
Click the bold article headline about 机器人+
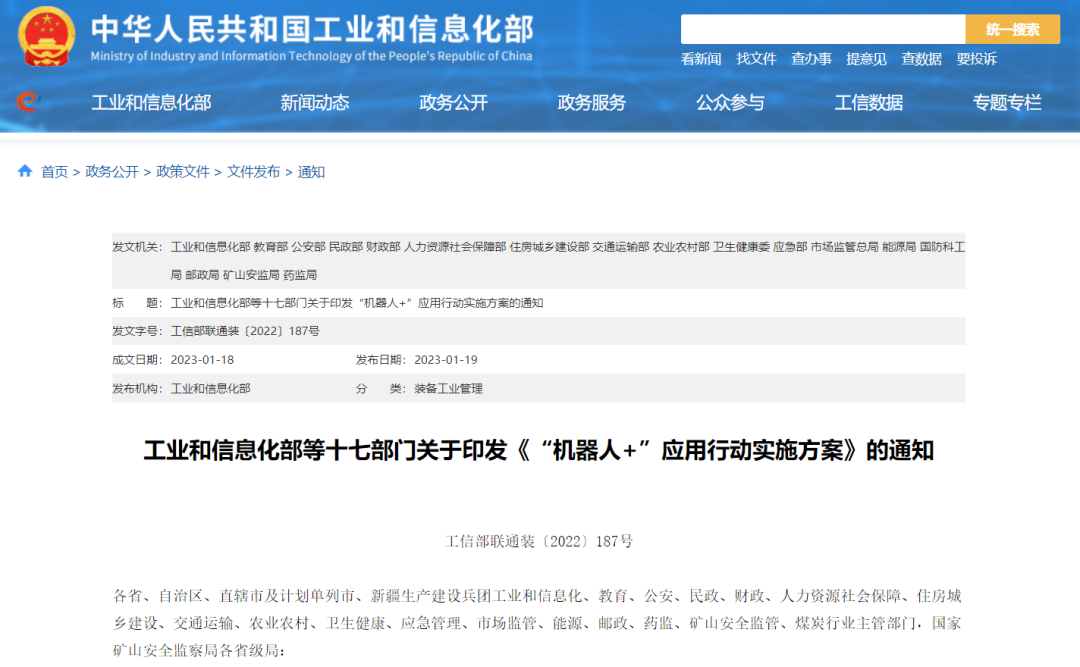[x=539, y=451]
